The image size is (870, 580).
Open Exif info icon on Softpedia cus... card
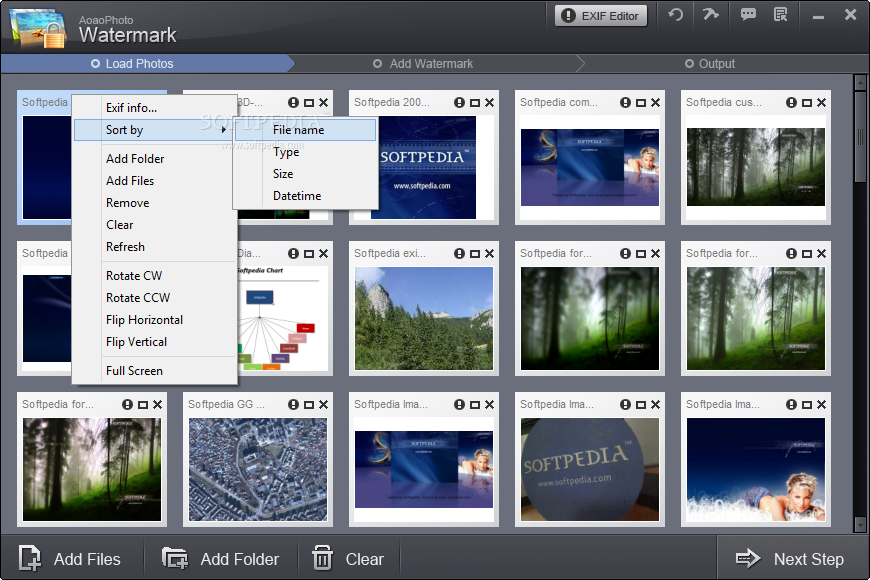[x=791, y=103]
